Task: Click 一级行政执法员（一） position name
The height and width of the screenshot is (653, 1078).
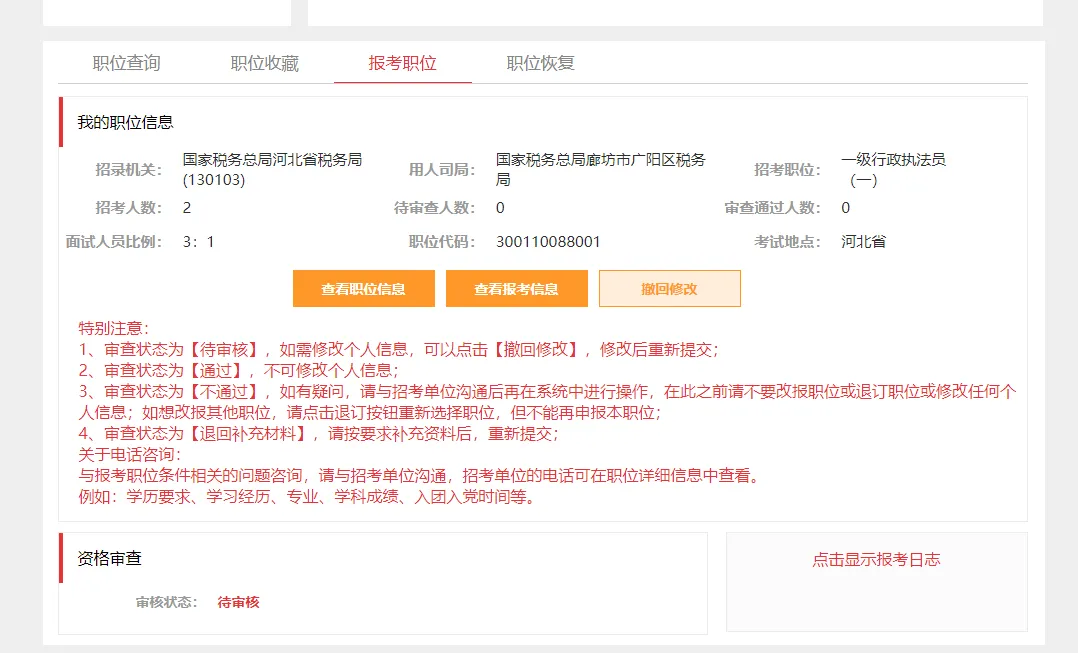Action: pos(894,170)
